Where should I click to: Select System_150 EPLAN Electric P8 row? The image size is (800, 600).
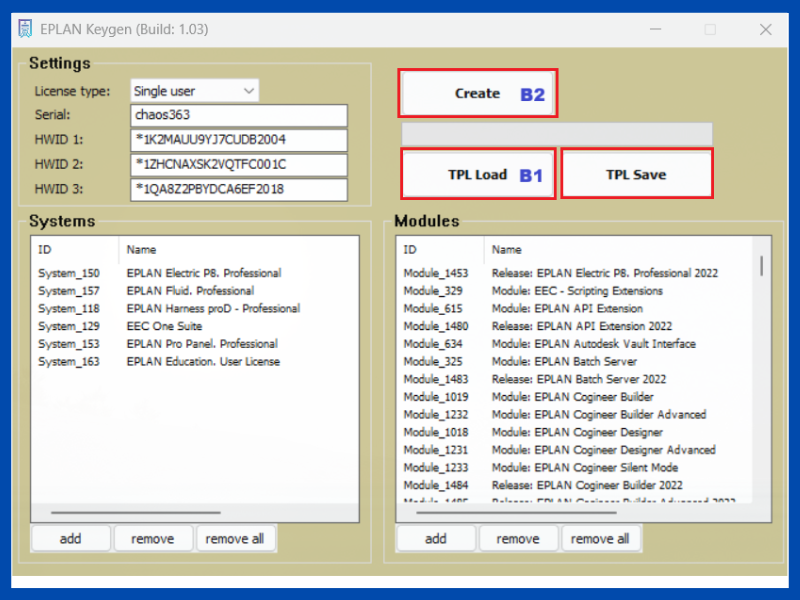160,273
